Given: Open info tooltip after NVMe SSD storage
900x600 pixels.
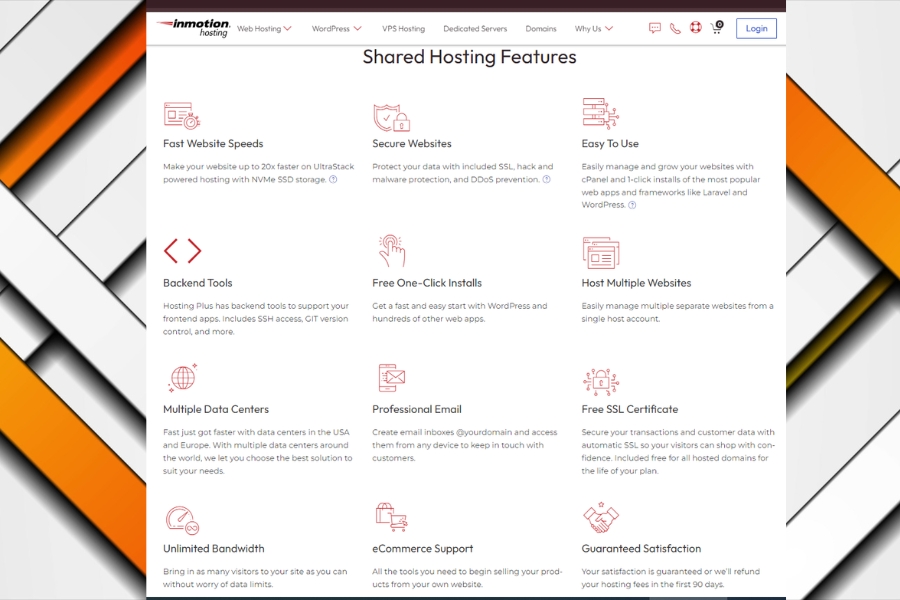Looking at the screenshot, I should pyautogui.click(x=333, y=179).
